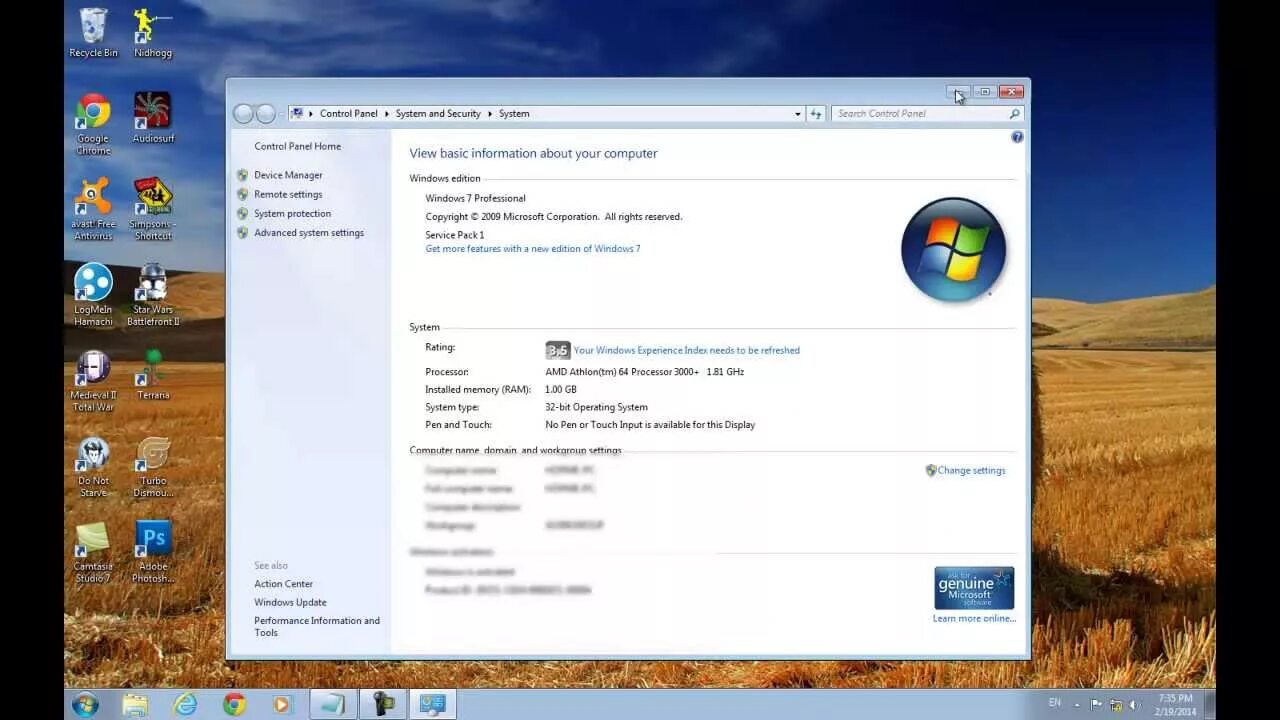The width and height of the screenshot is (1280, 720).
Task: Launch Adobe Photoshop from the desktop
Action: coord(153,552)
